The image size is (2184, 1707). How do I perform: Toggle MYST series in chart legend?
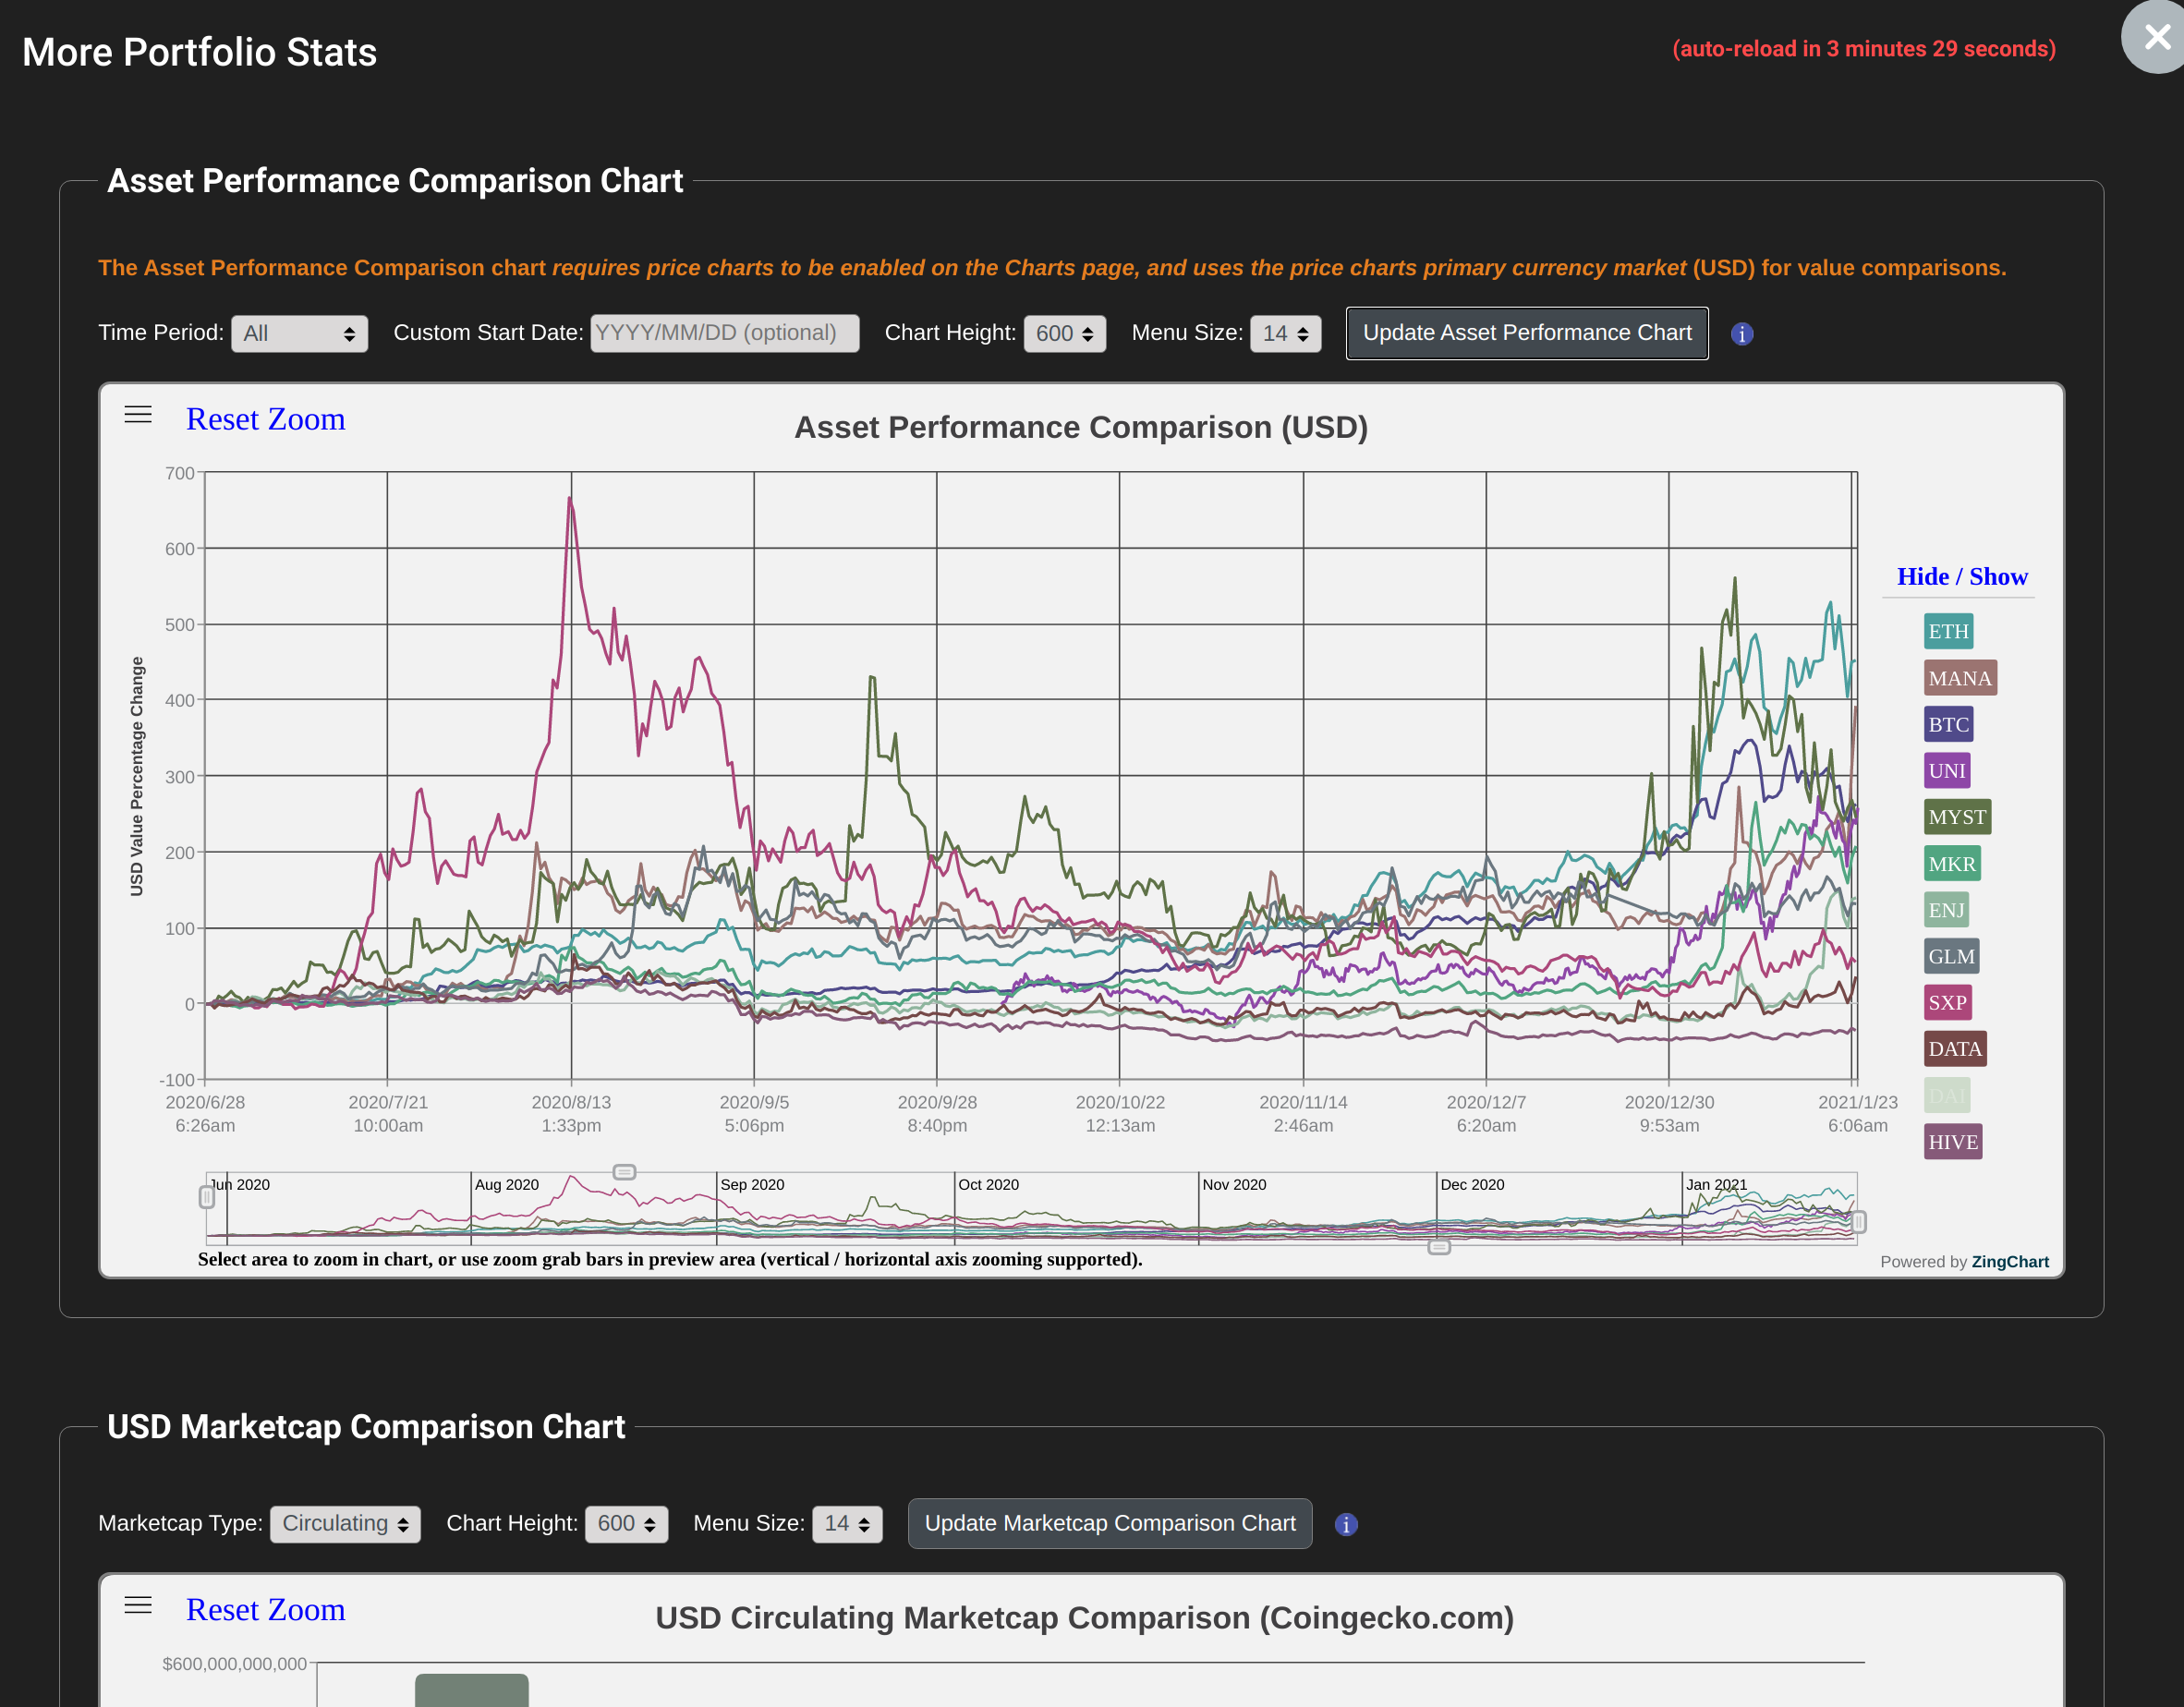click(x=1957, y=817)
